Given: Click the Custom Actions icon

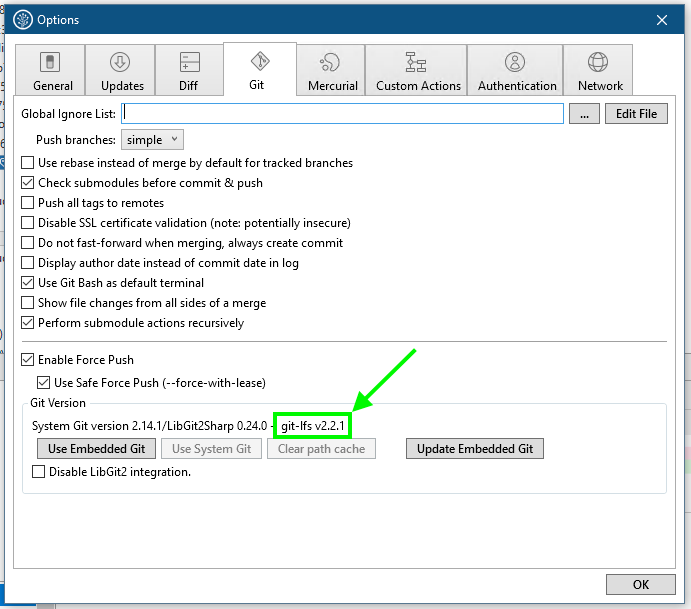Looking at the screenshot, I should [416, 62].
